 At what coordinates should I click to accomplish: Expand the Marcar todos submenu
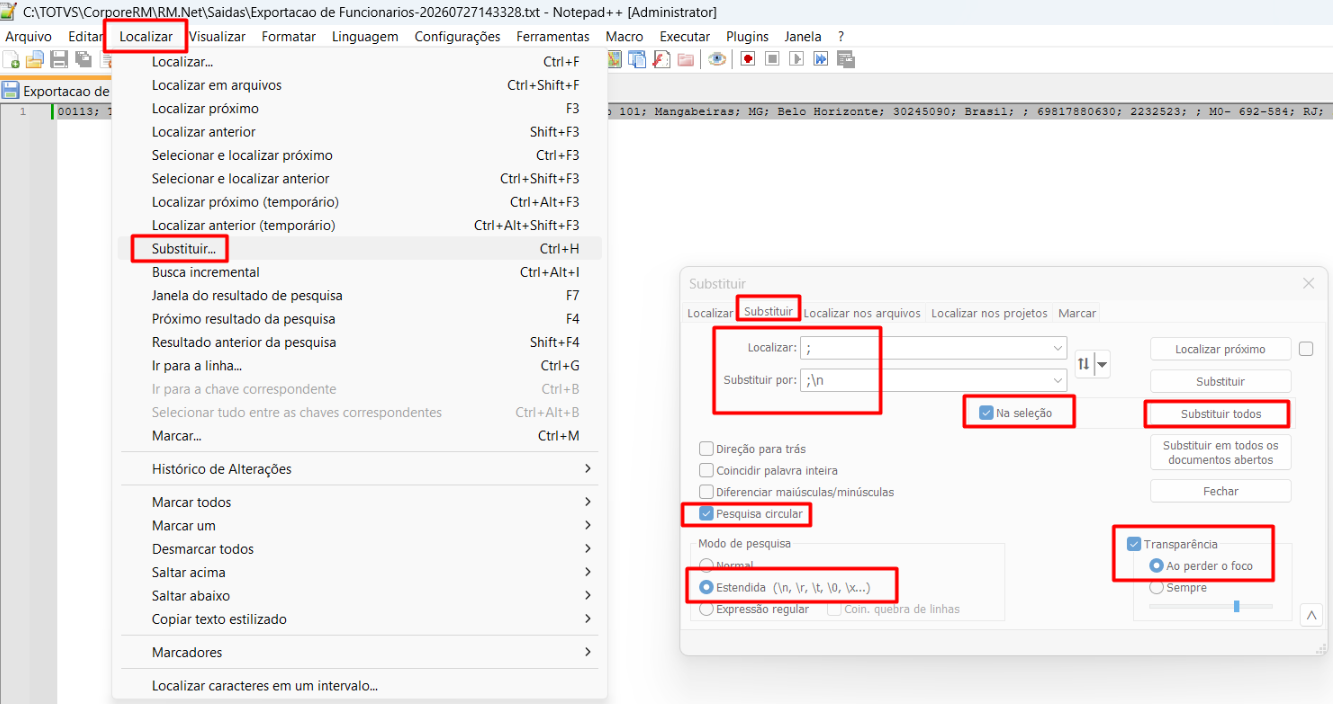click(x=587, y=502)
